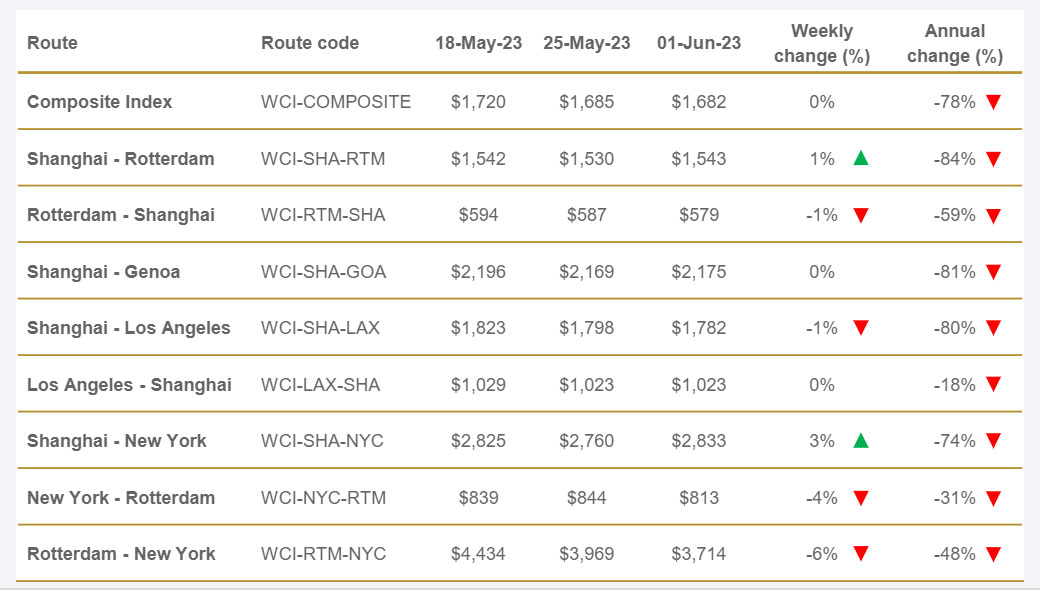This screenshot has width=1040, height=592.
Task: Click red weekly down arrow for New York - Rotterdam
Action: [861, 498]
